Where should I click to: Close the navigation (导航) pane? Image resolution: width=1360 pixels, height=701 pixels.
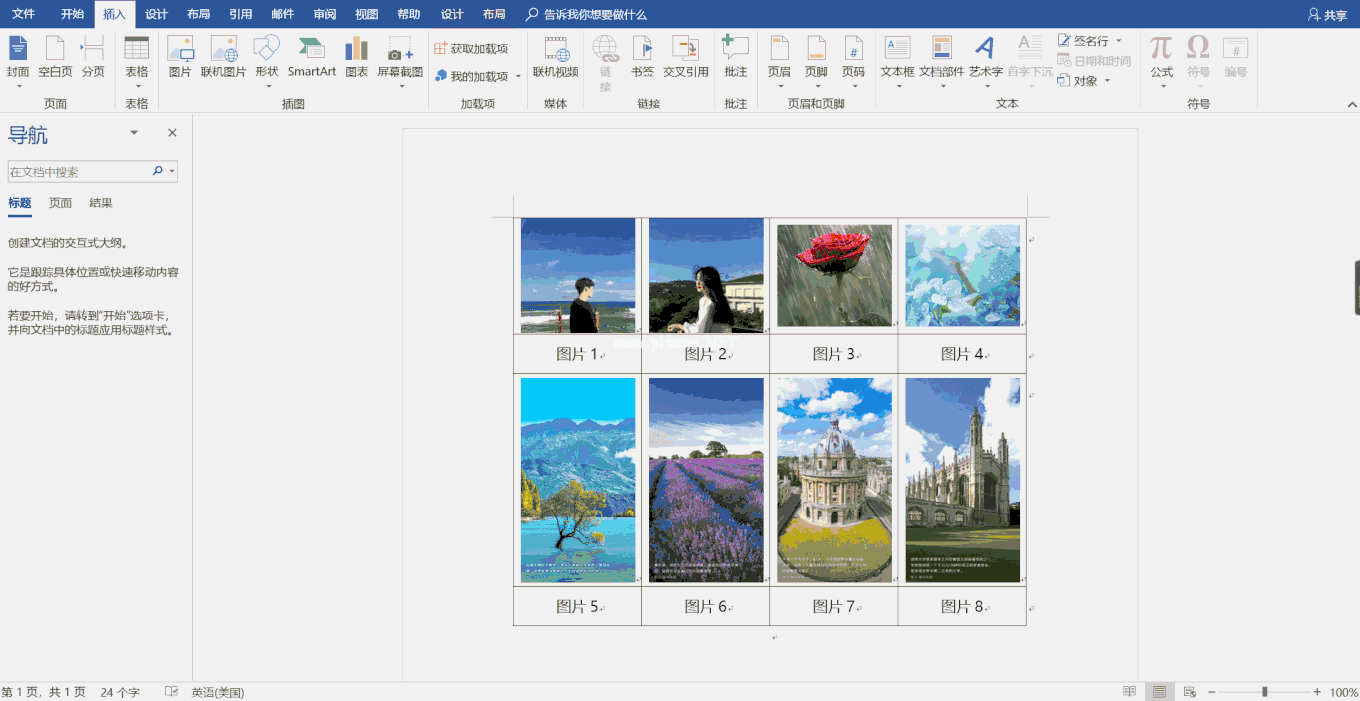coord(172,133)
